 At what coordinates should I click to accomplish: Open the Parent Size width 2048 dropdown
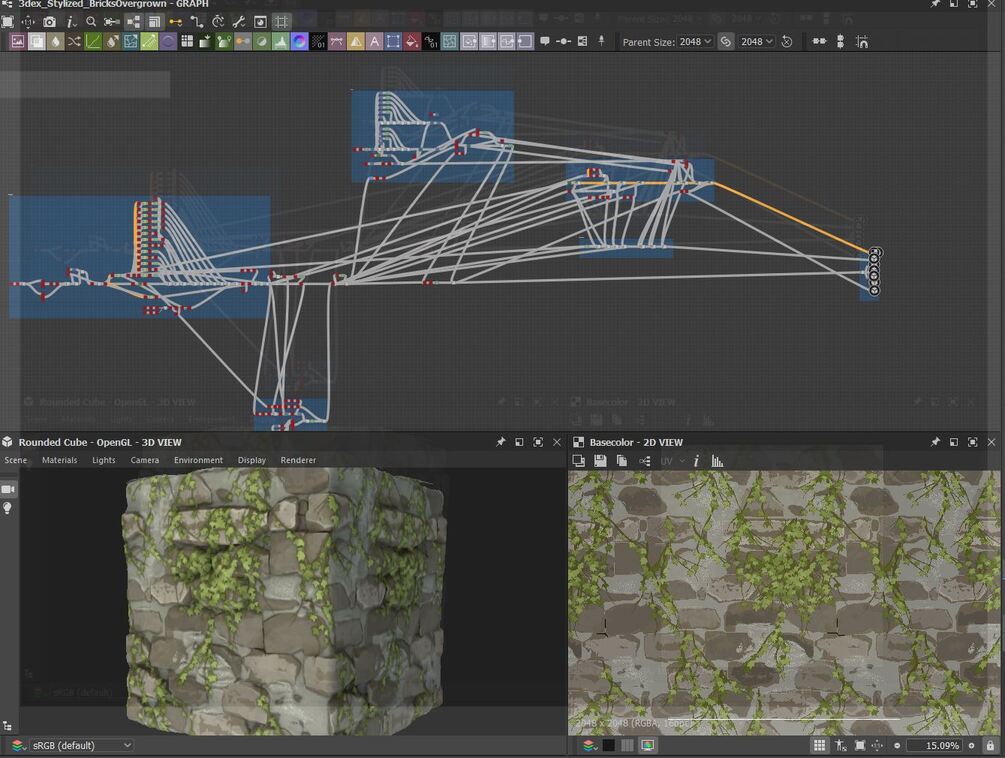point(695,42)
